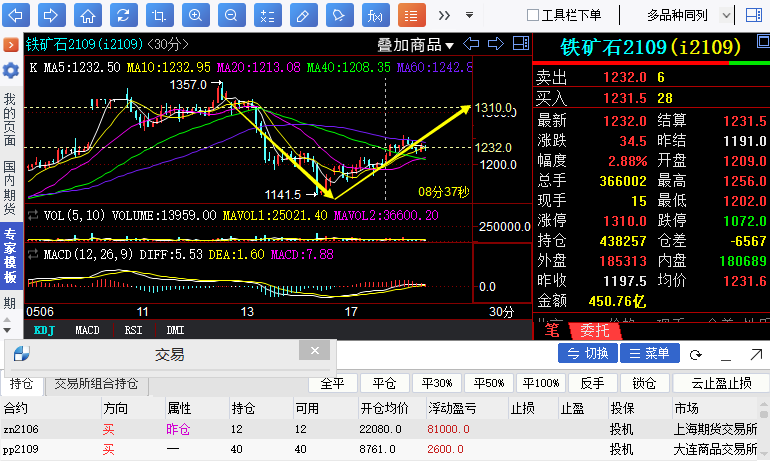Click next contract right arrow in chart header

click(495, 44)
